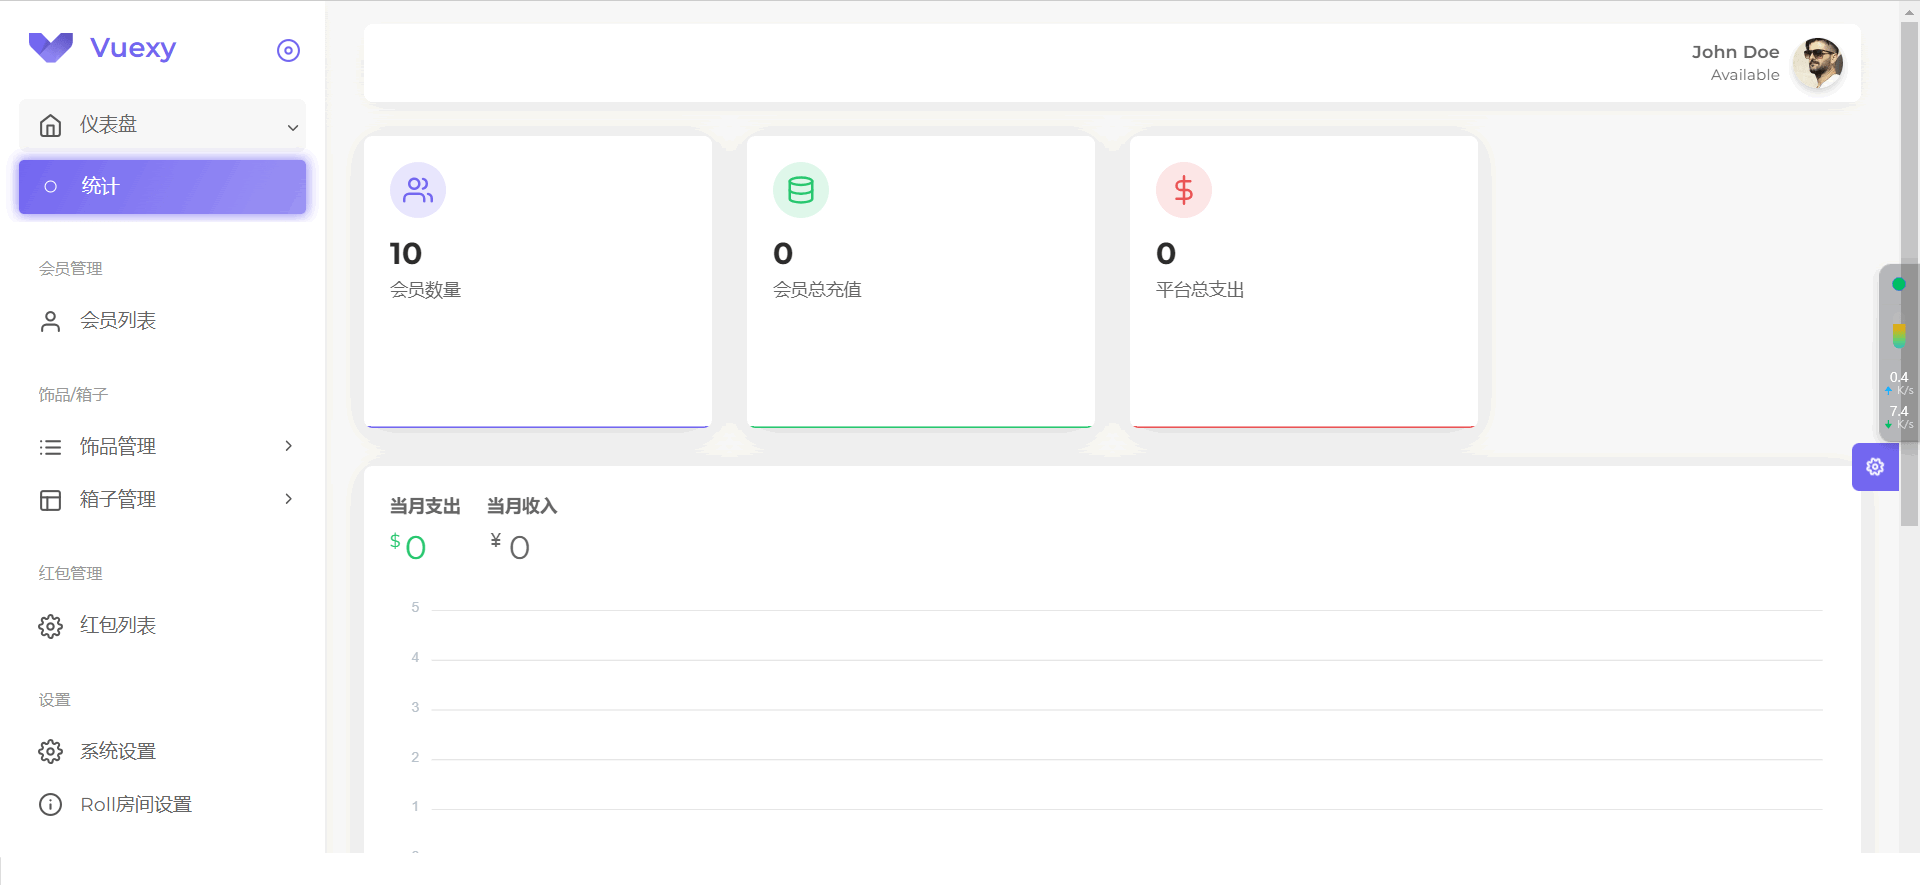Click the gear icon beside 红包列表

pos(50,626)
